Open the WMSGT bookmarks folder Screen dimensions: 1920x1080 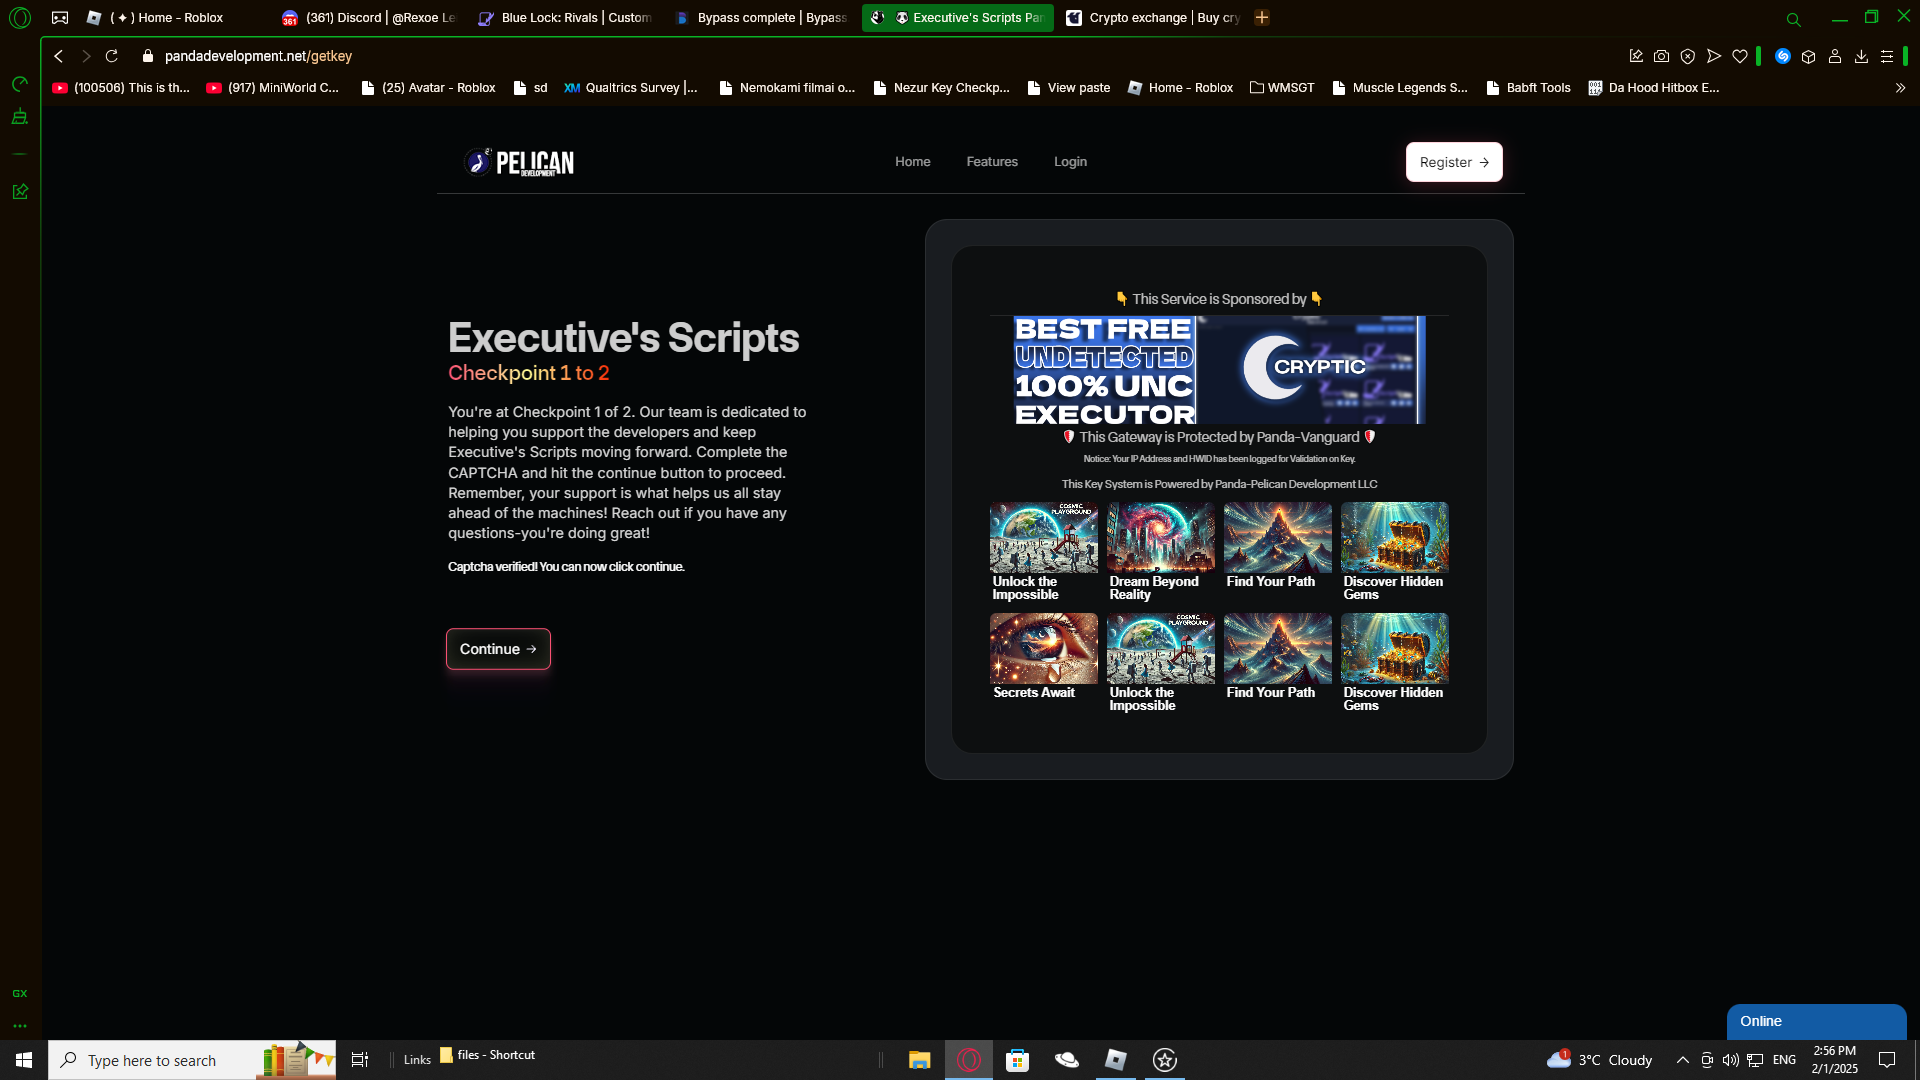(x=1282, y=88)
